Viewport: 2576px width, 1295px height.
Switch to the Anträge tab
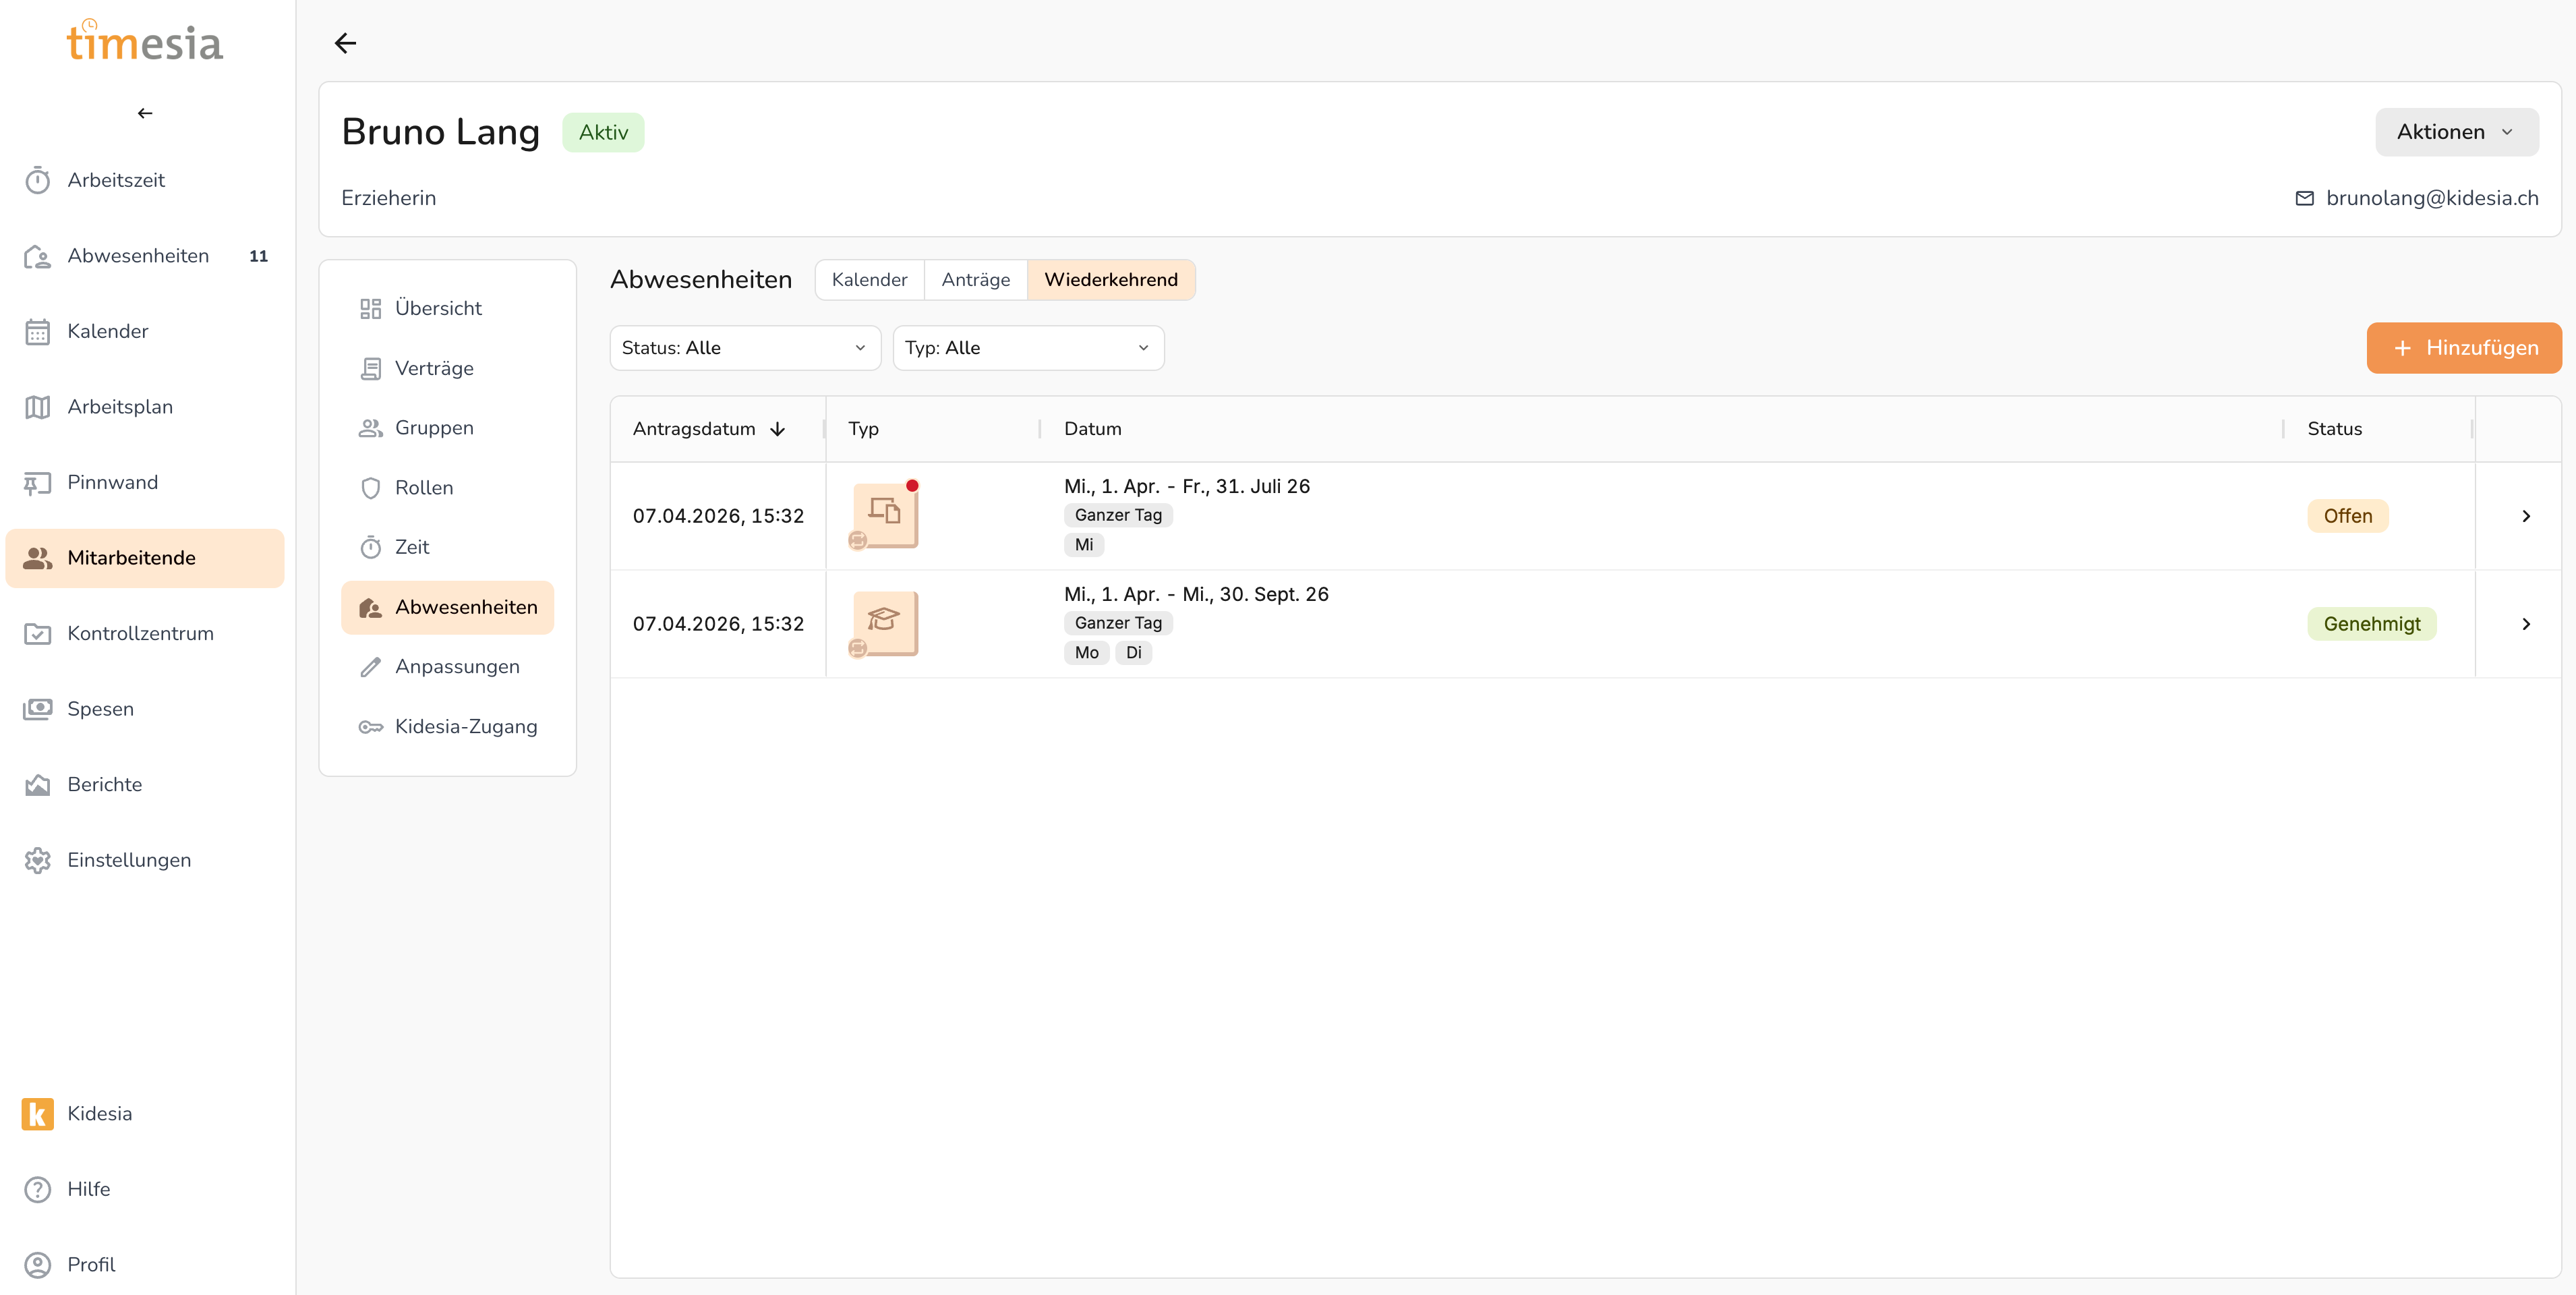975,280
